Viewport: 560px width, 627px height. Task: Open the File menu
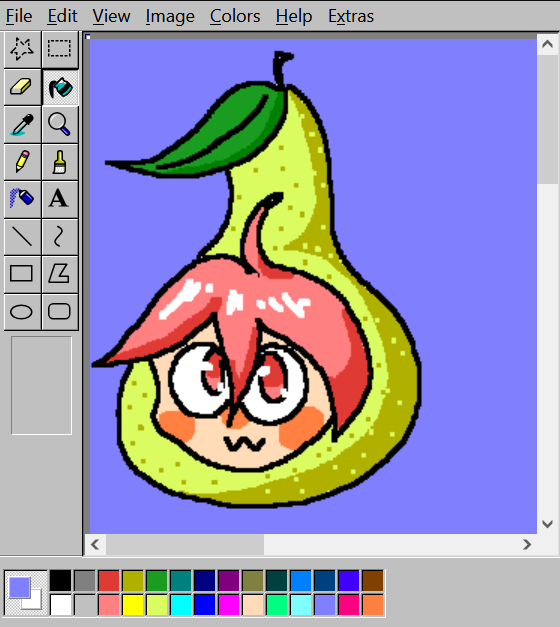[19, 16]
